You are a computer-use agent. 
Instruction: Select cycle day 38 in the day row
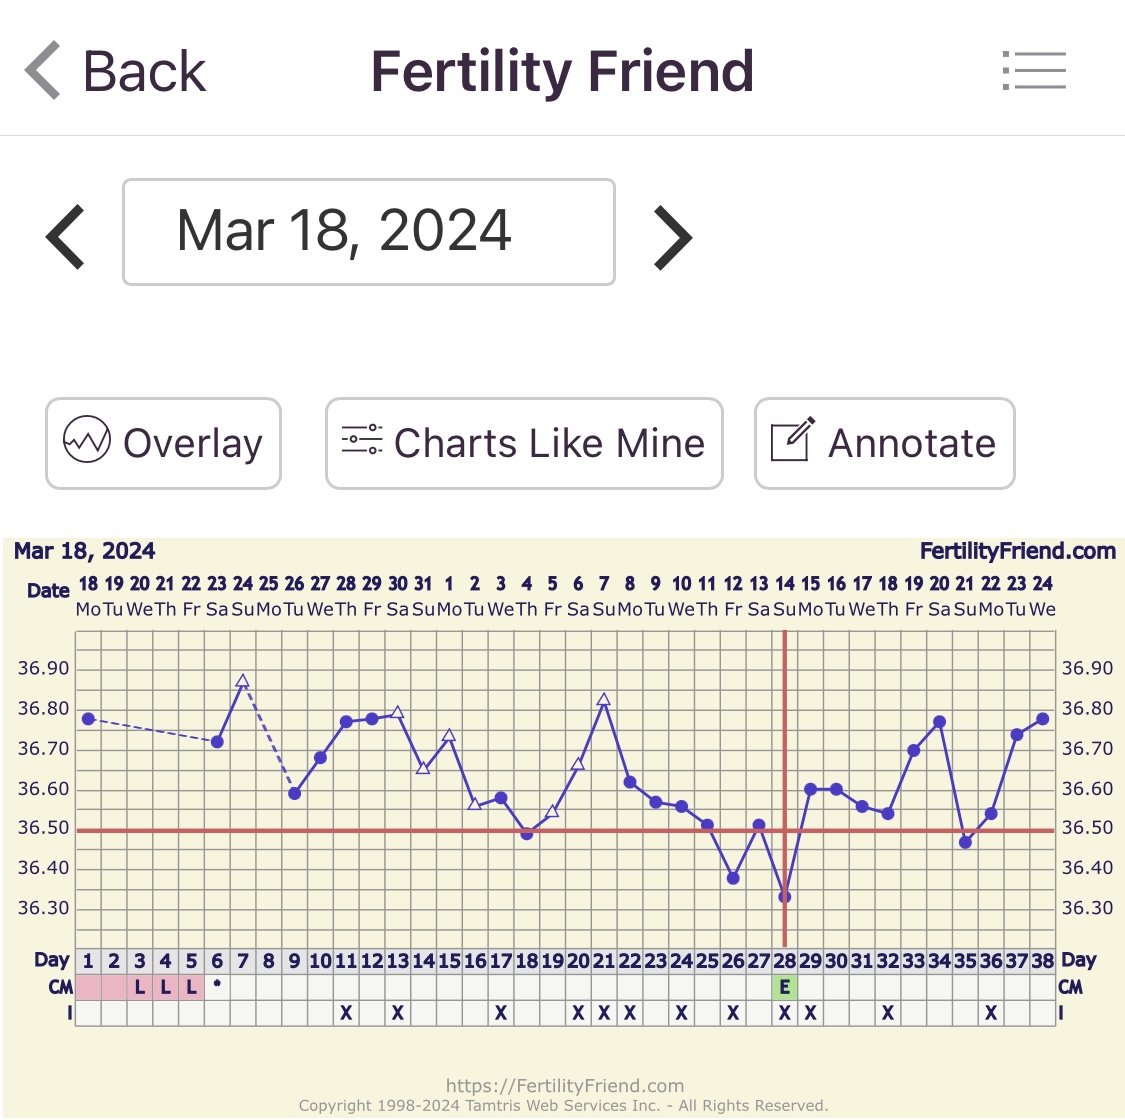coord(1043,961)
